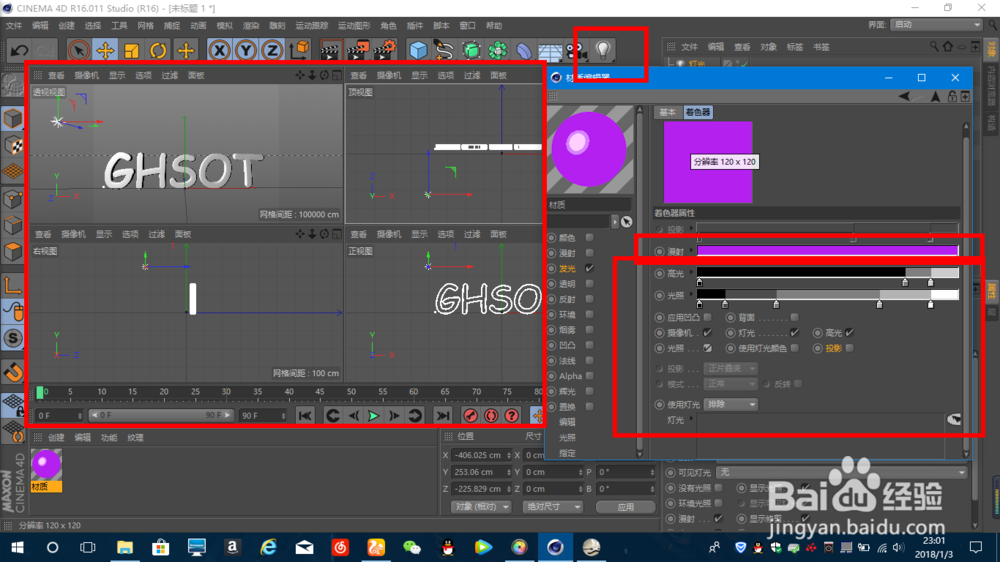Click the 光照 gradient bar
This screenshot has width=1000, height=562.
click(827, 295)
